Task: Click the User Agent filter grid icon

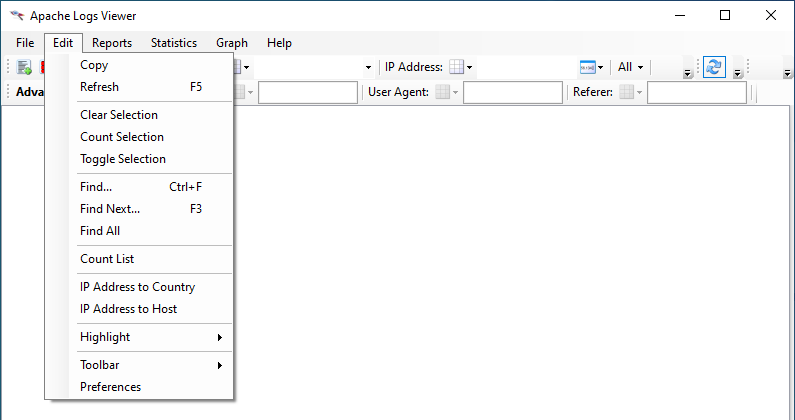Action: 442,92
